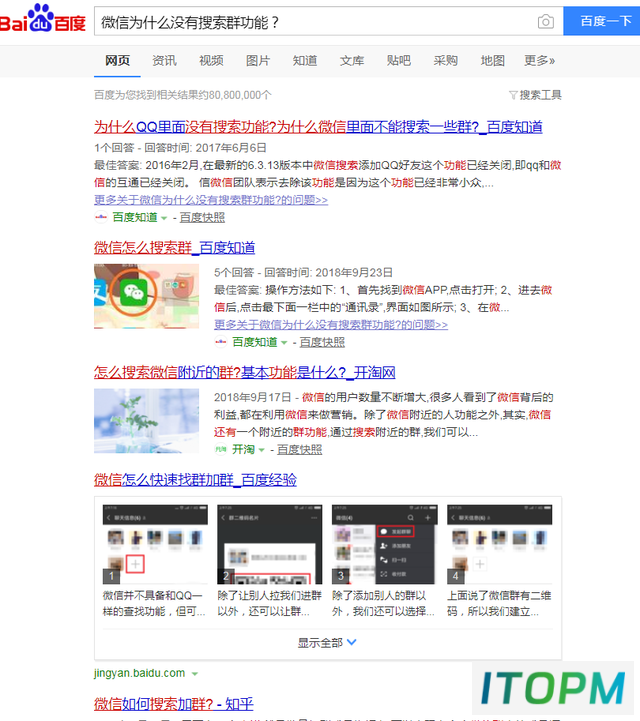Click 5个回答 answer date text
The height and width of the screenshot is (721, 640).
coord(303,272)
